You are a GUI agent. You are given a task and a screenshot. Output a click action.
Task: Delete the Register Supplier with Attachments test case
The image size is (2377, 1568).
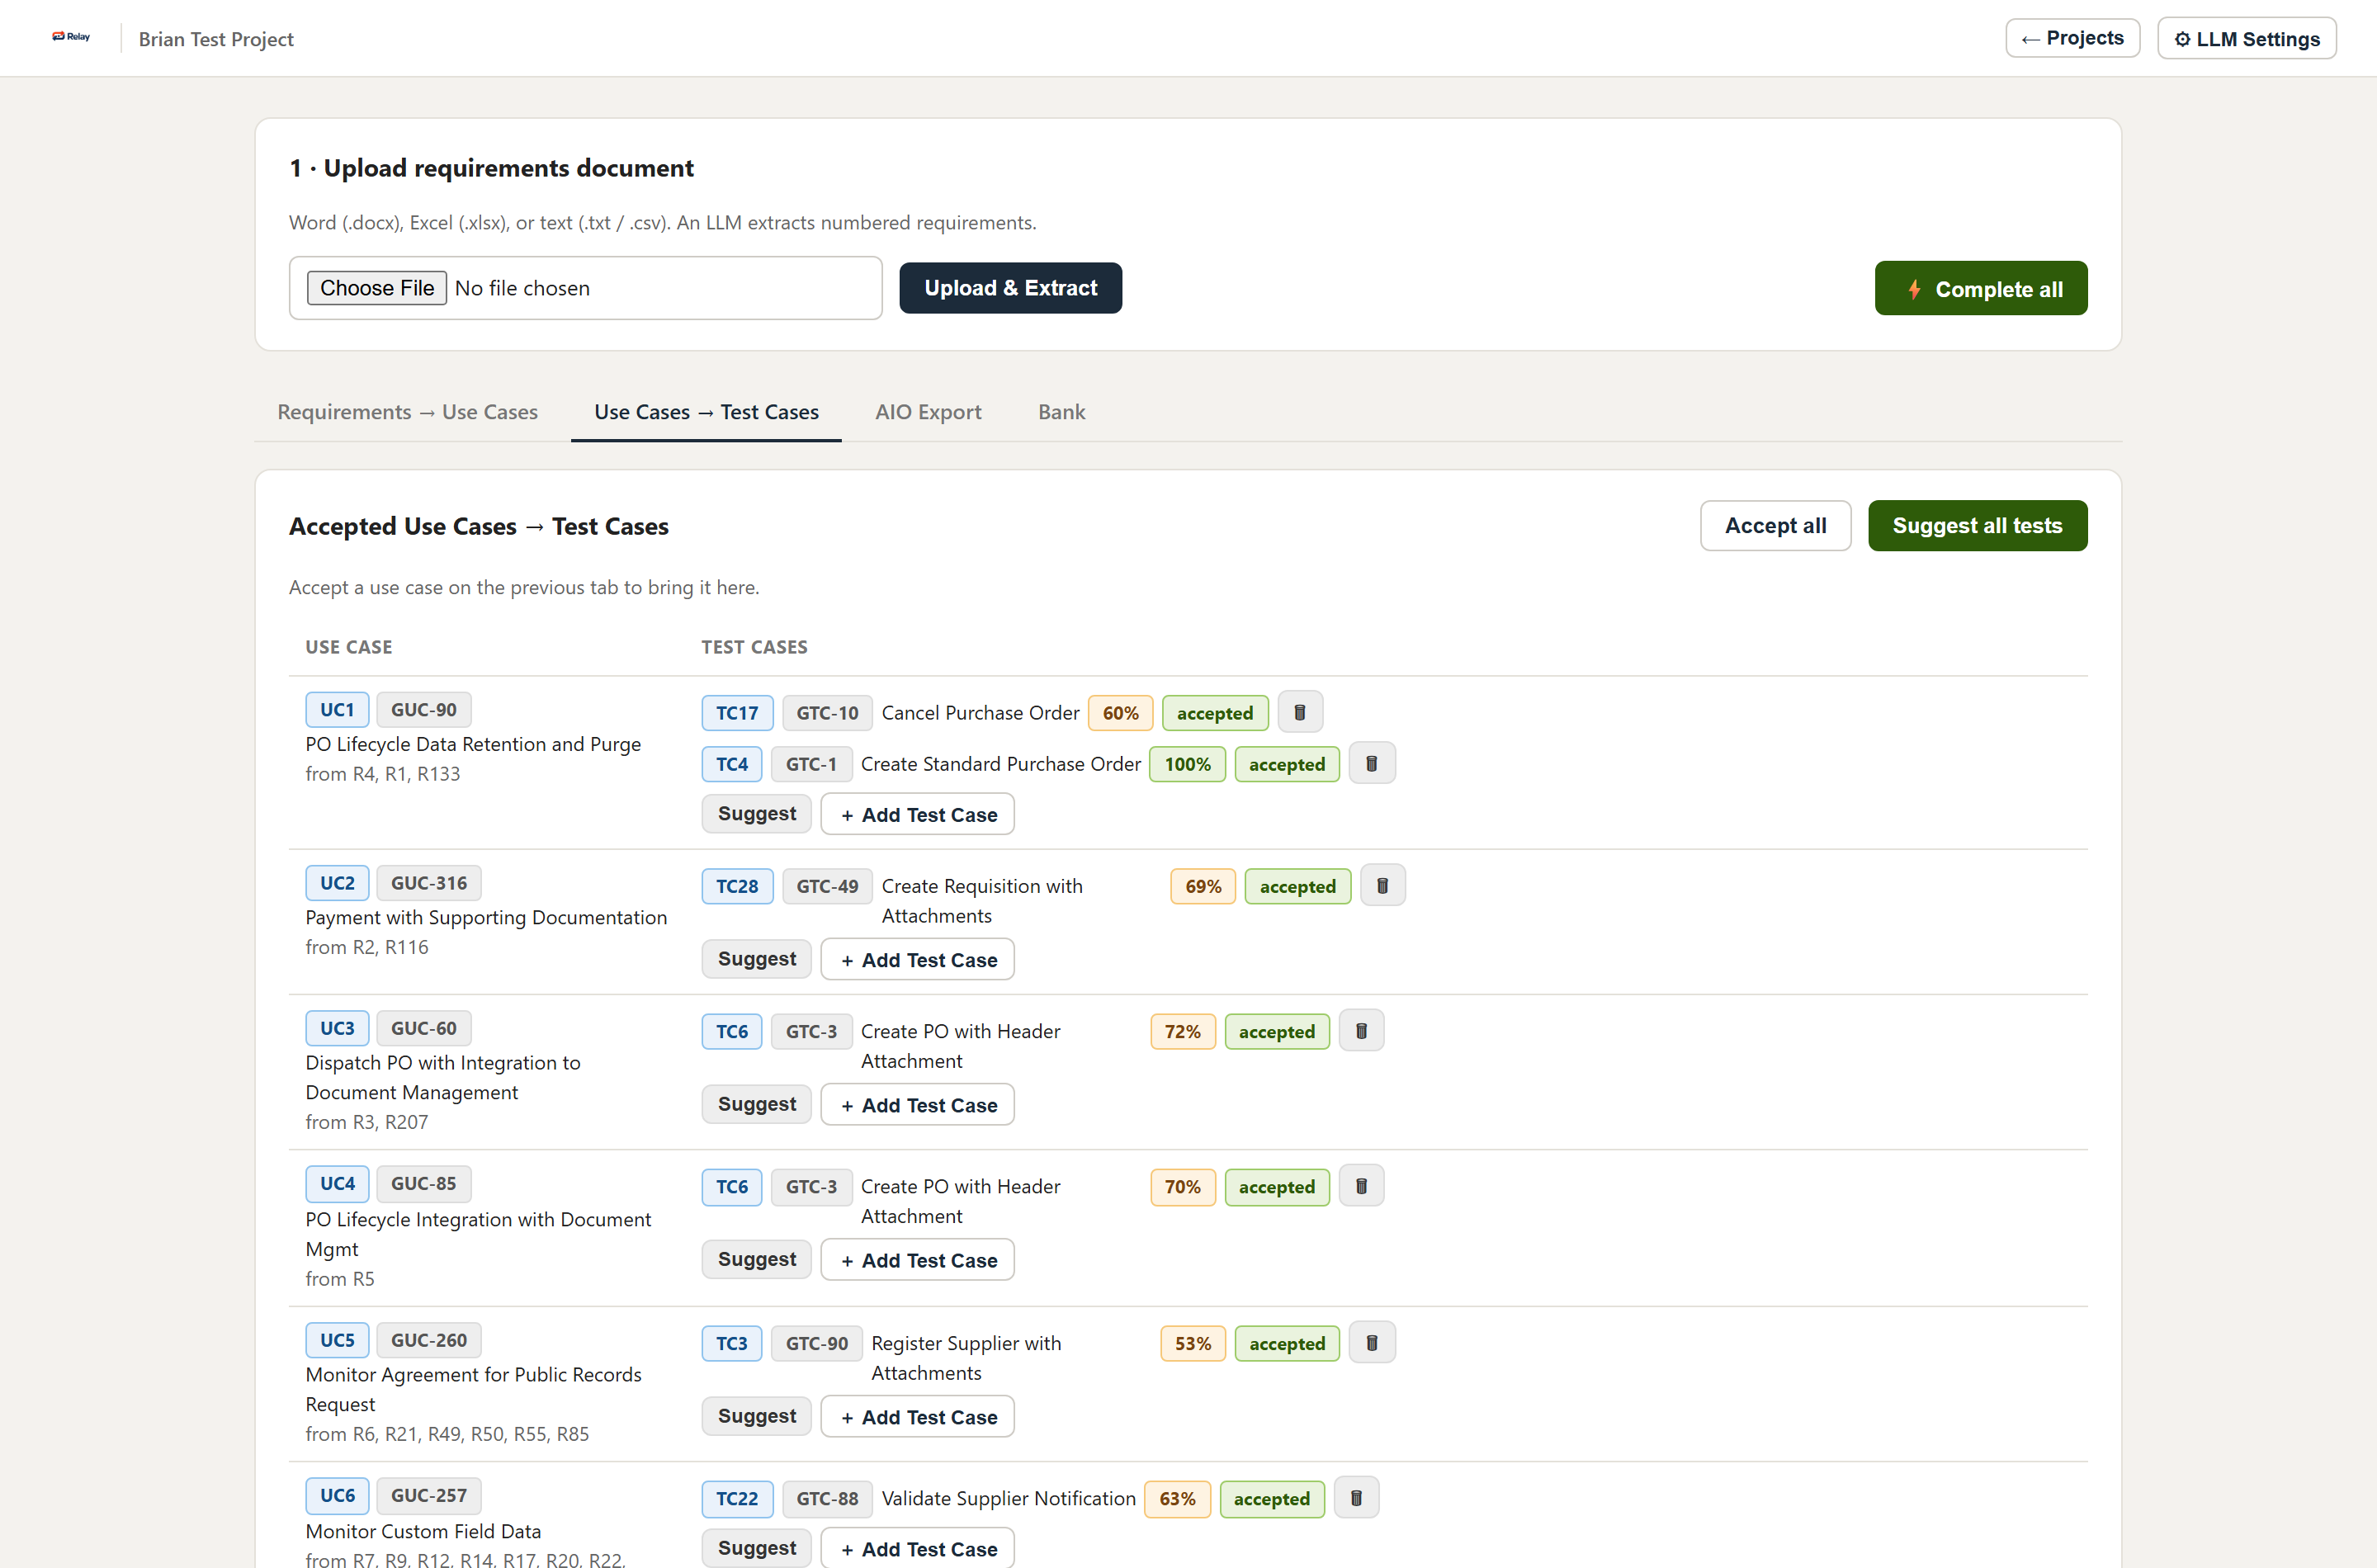(1372, 1342)
